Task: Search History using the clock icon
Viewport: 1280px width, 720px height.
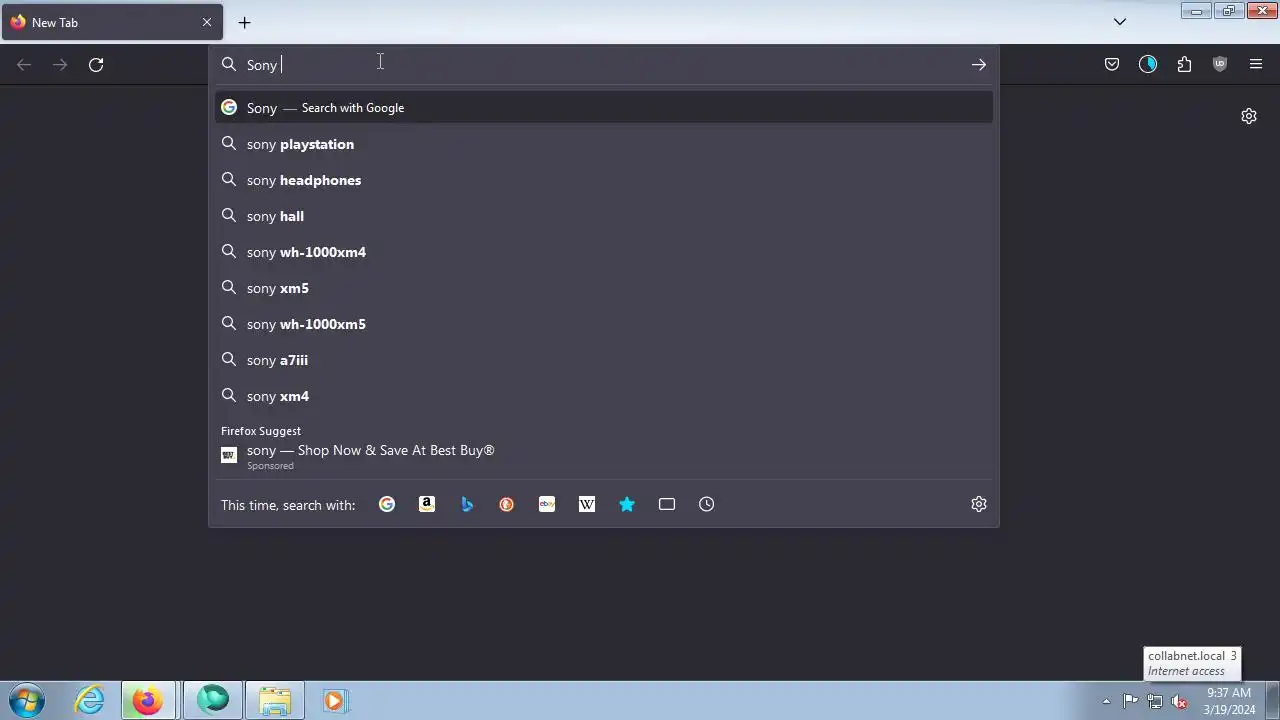Action: [707, 504]
